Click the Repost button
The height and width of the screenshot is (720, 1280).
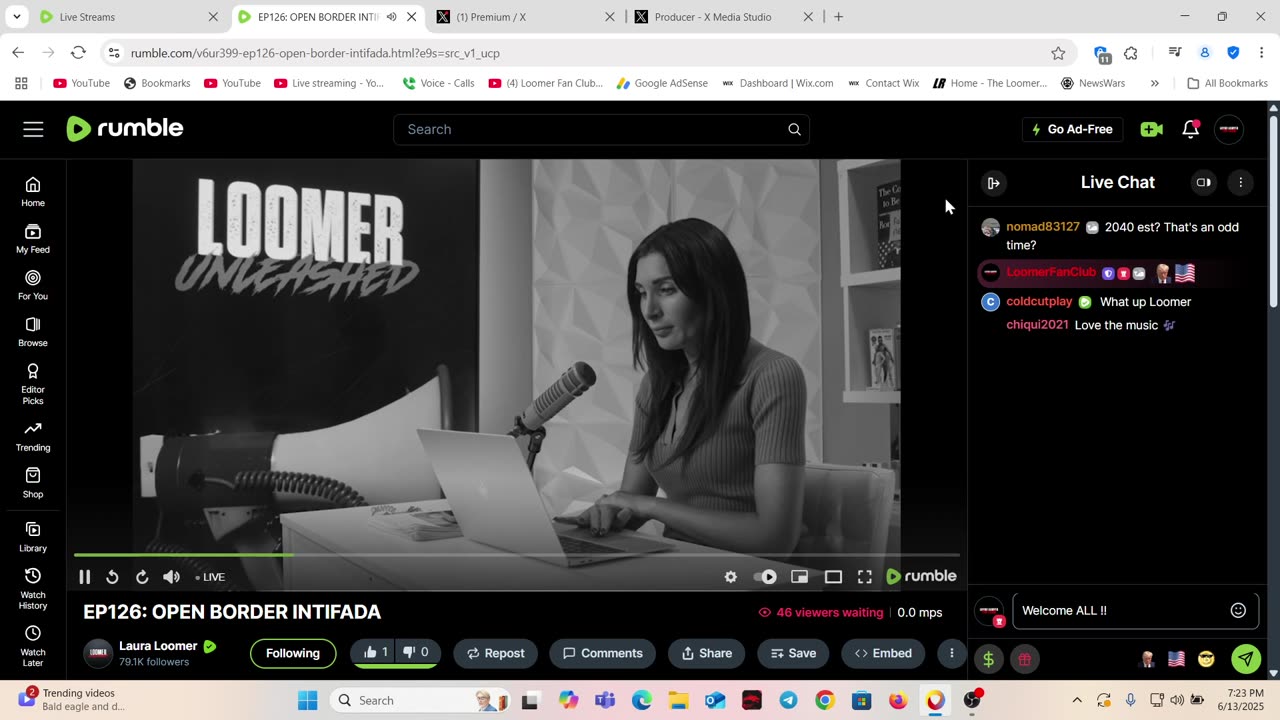tap(496, 653)
